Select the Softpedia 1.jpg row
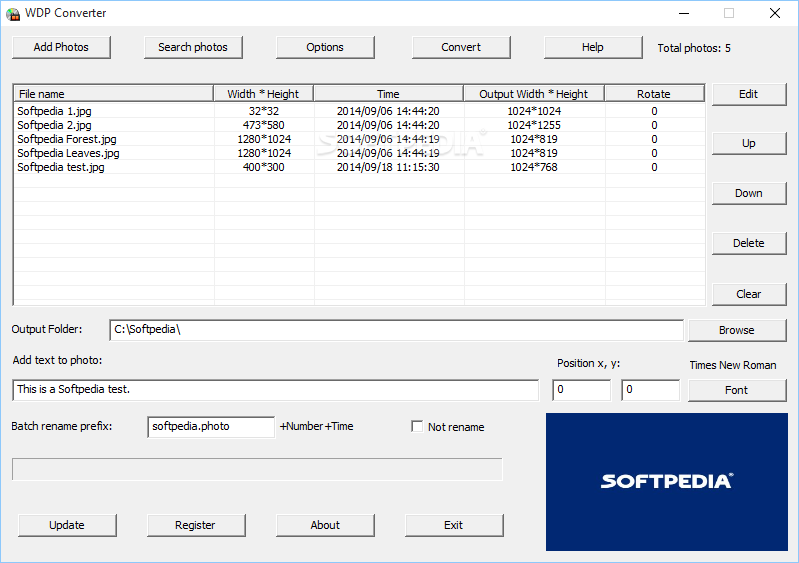799x563 pixels. pyautogui.click(x=359, y=111)
